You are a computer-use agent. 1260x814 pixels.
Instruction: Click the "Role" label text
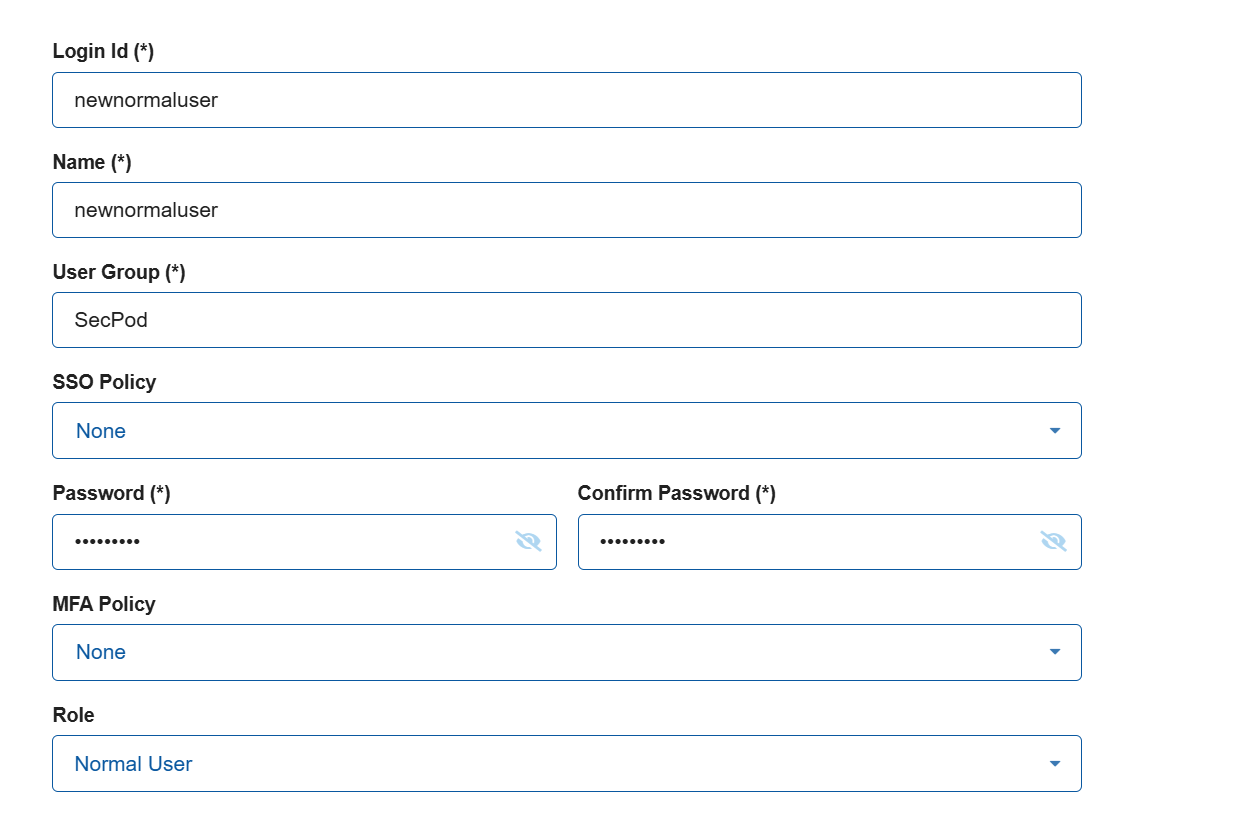click(x=73, y=715)
